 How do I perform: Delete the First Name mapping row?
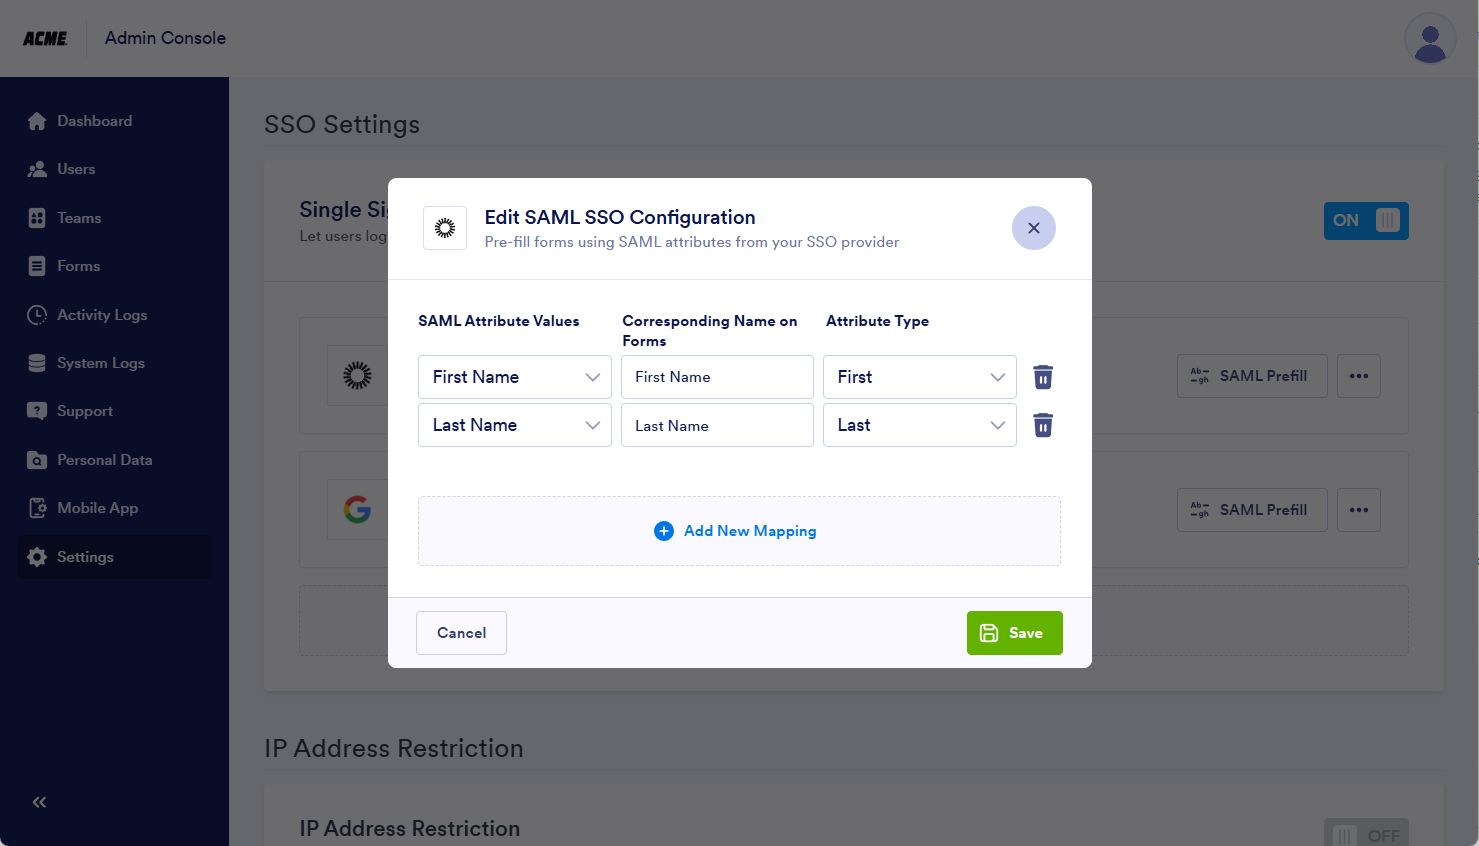pyautogui.click(x=1043, y=377)
